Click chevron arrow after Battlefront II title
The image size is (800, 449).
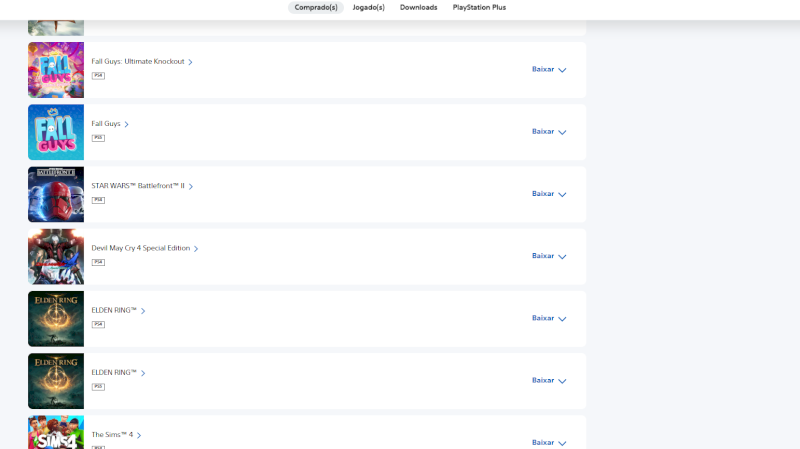[191, 186]
